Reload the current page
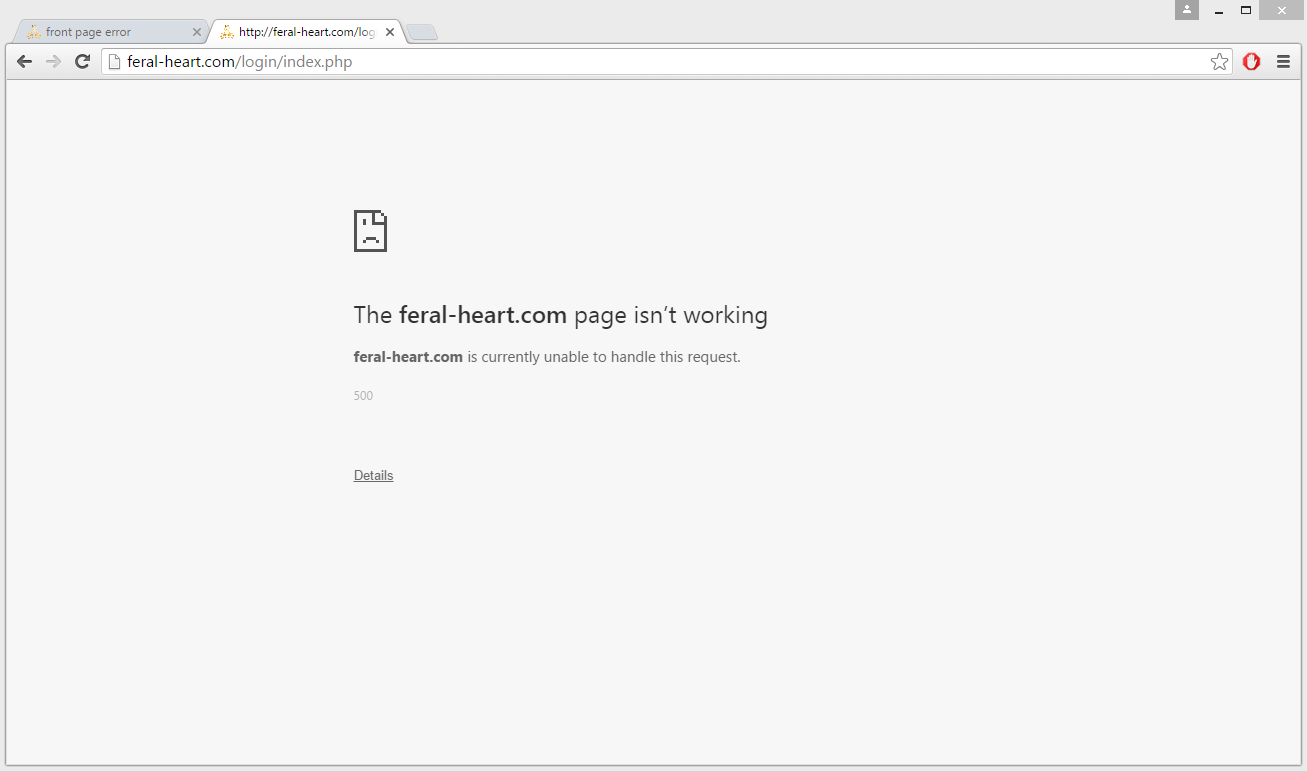 (x=83, y=62)
